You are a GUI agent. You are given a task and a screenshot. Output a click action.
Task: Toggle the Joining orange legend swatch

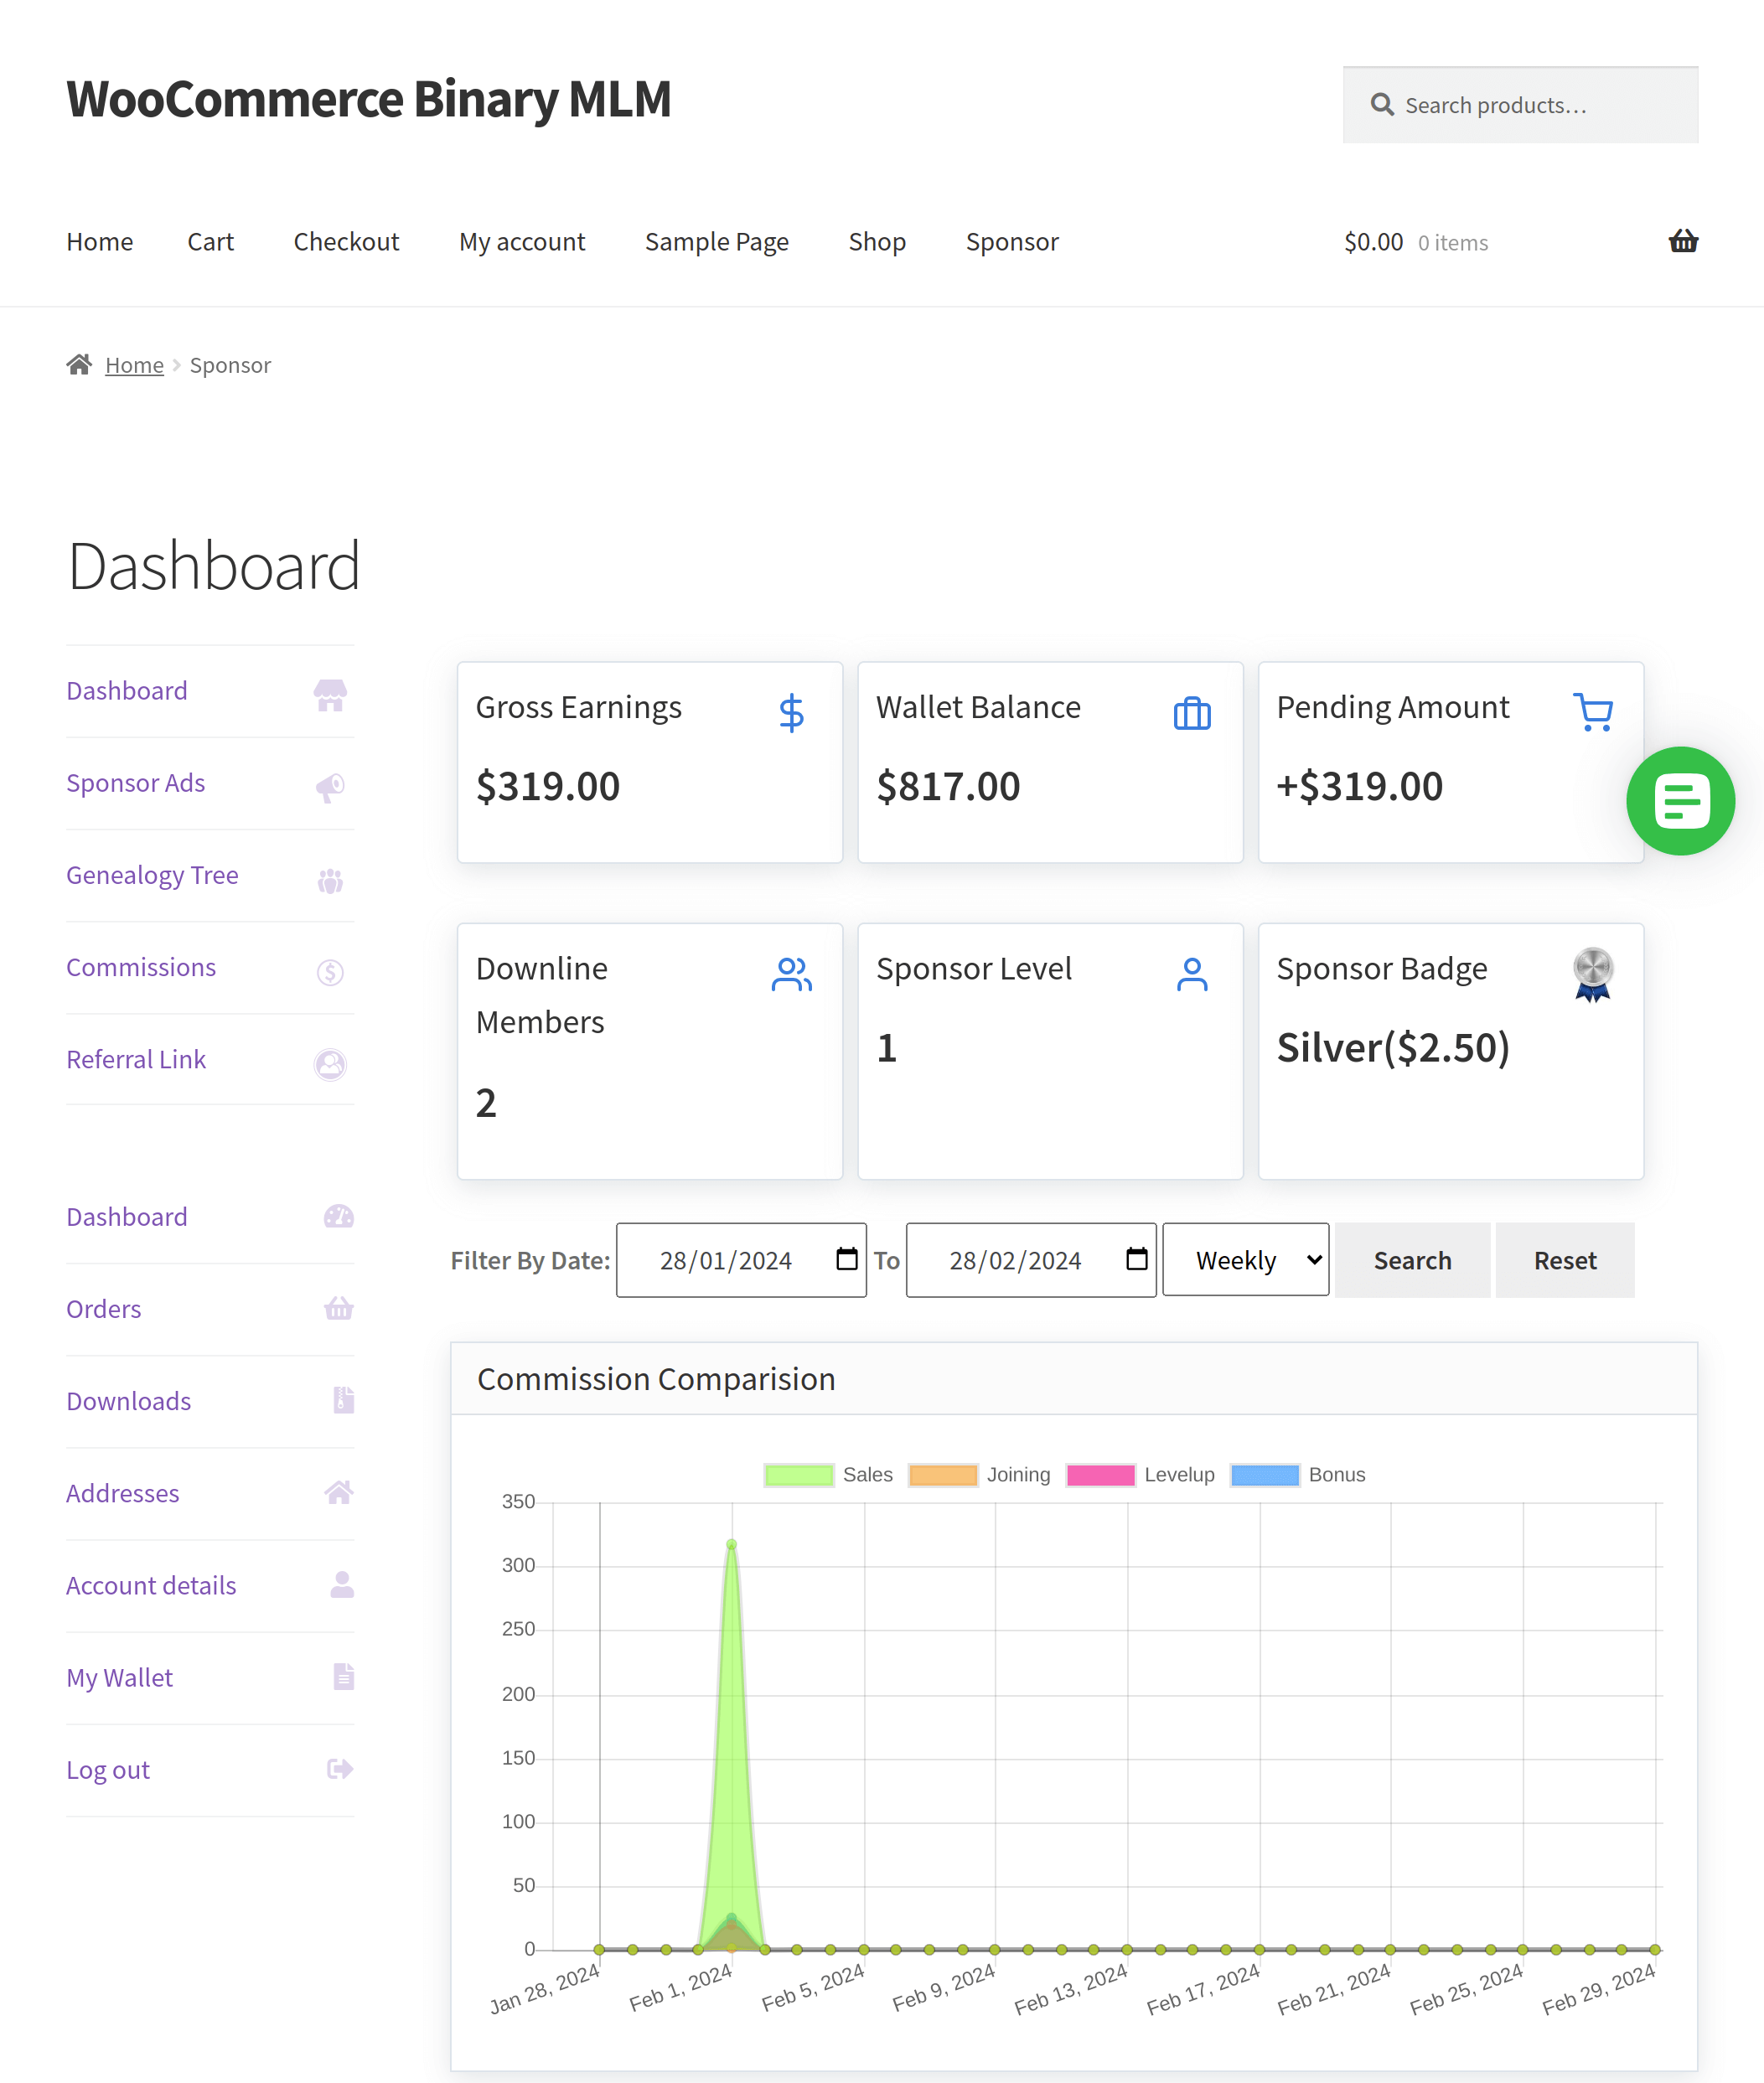942,1475
